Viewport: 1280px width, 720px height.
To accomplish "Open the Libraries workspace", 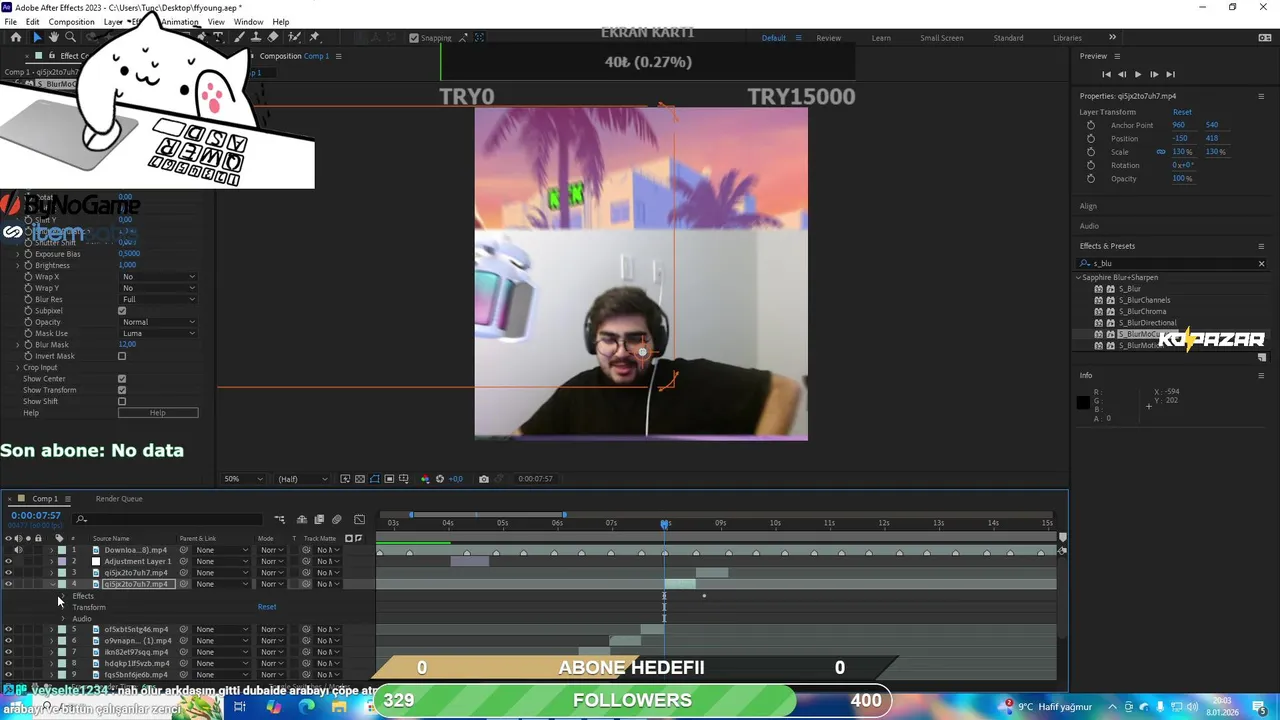I will click(1067, 38).
